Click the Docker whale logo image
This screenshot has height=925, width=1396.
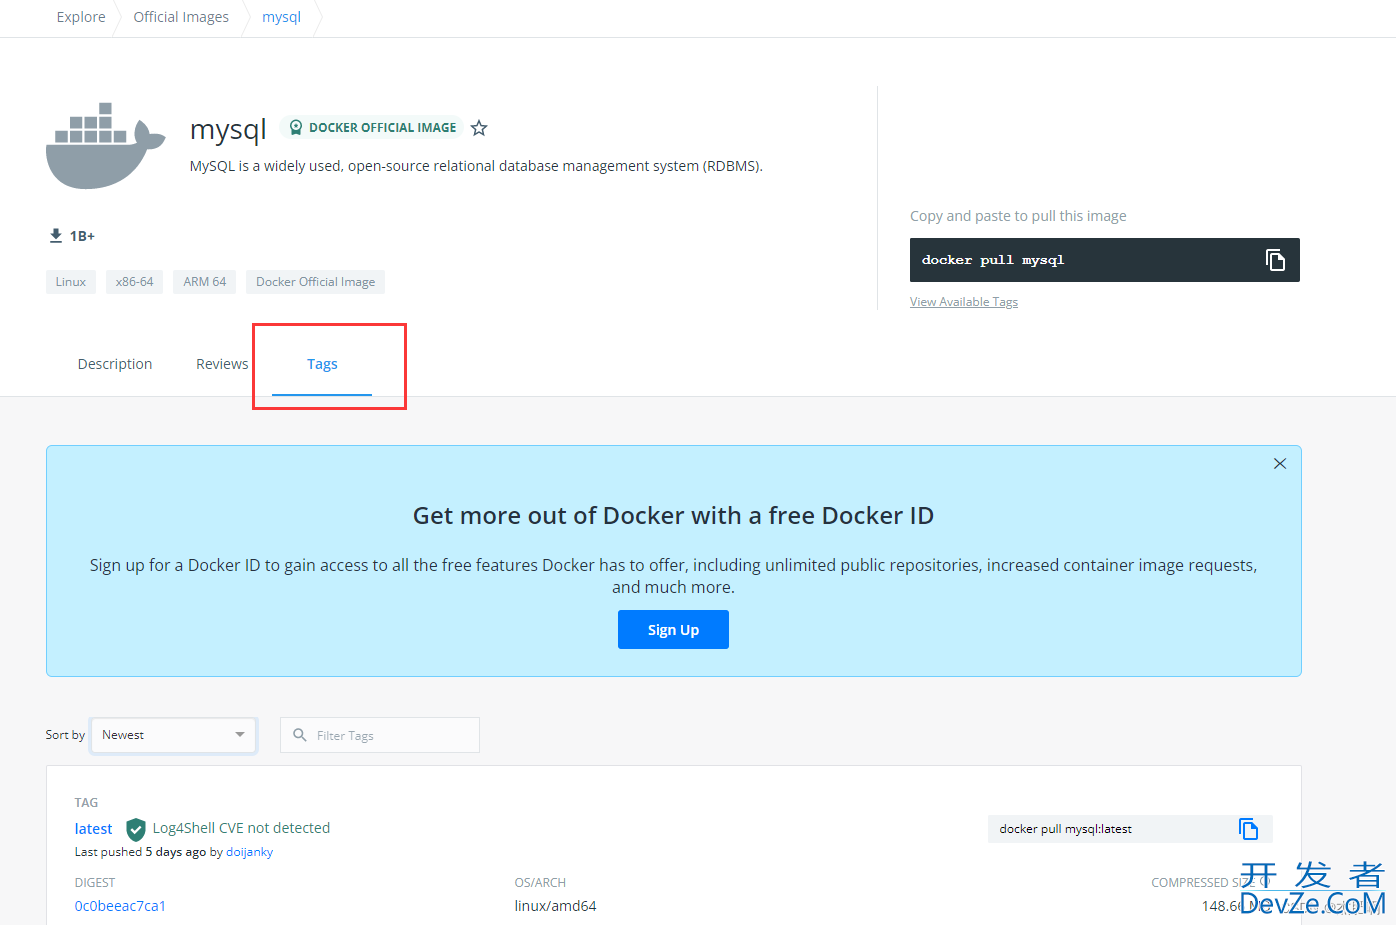(x=105, y=146)
